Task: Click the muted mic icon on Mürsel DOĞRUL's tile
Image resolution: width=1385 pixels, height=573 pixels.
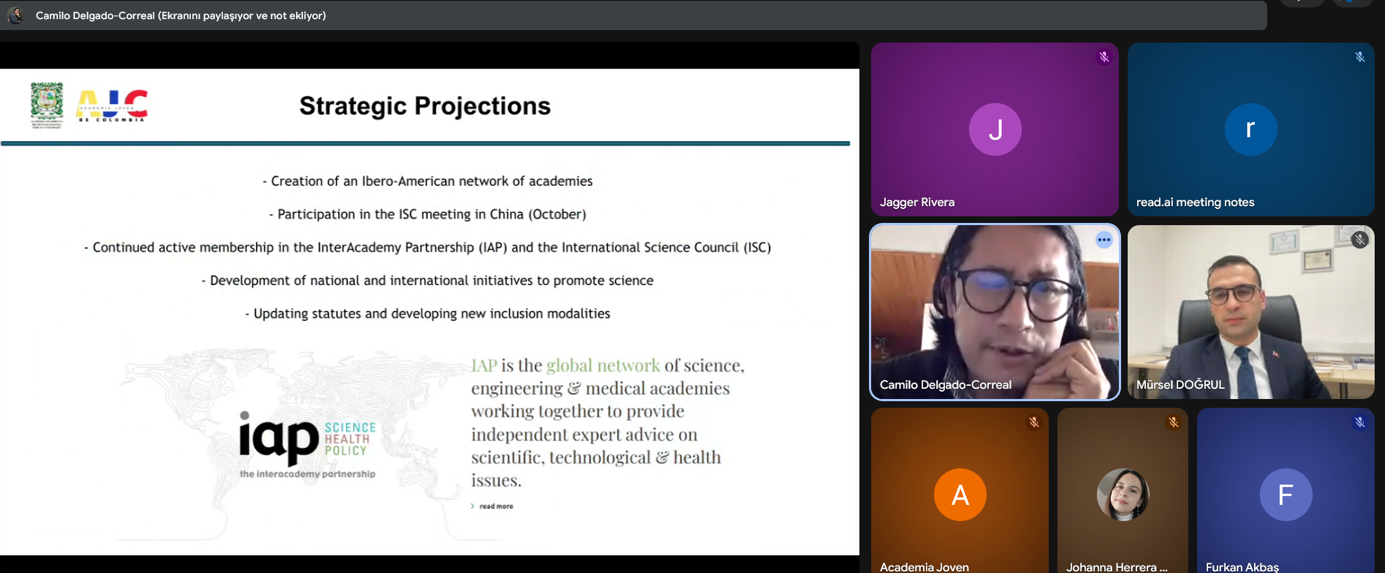Action: tap(1359, 240)
